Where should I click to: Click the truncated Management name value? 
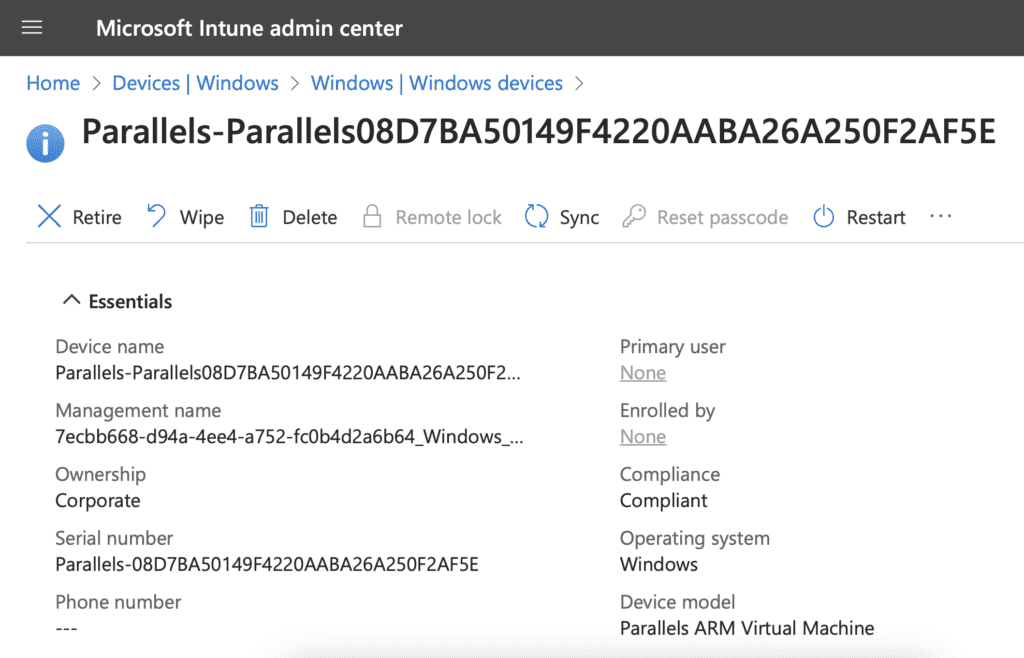pos(288,437)
